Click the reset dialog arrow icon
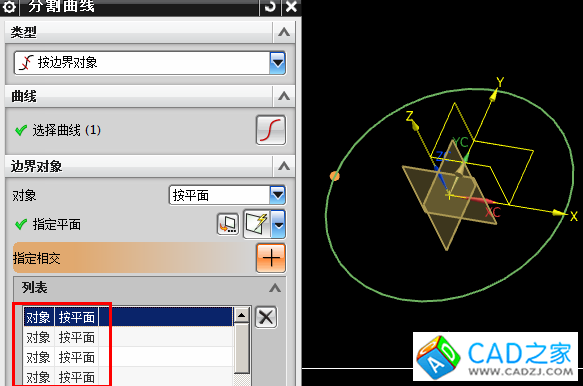 270,7
